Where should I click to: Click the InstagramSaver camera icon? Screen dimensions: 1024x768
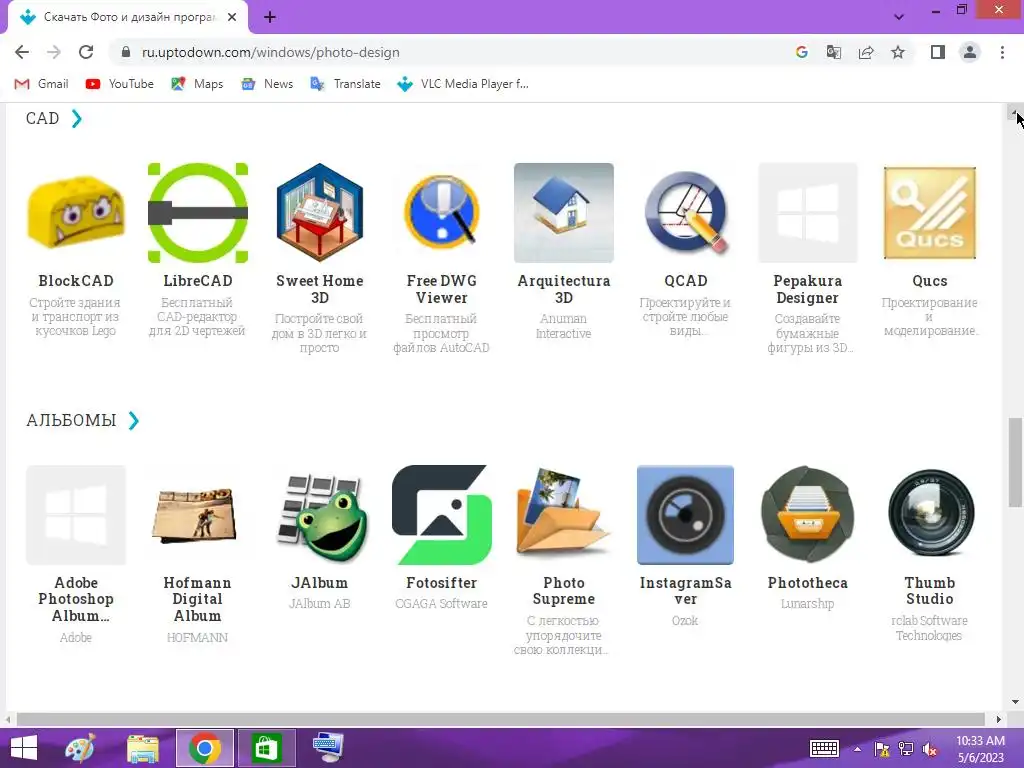click(x=686, y=515)
